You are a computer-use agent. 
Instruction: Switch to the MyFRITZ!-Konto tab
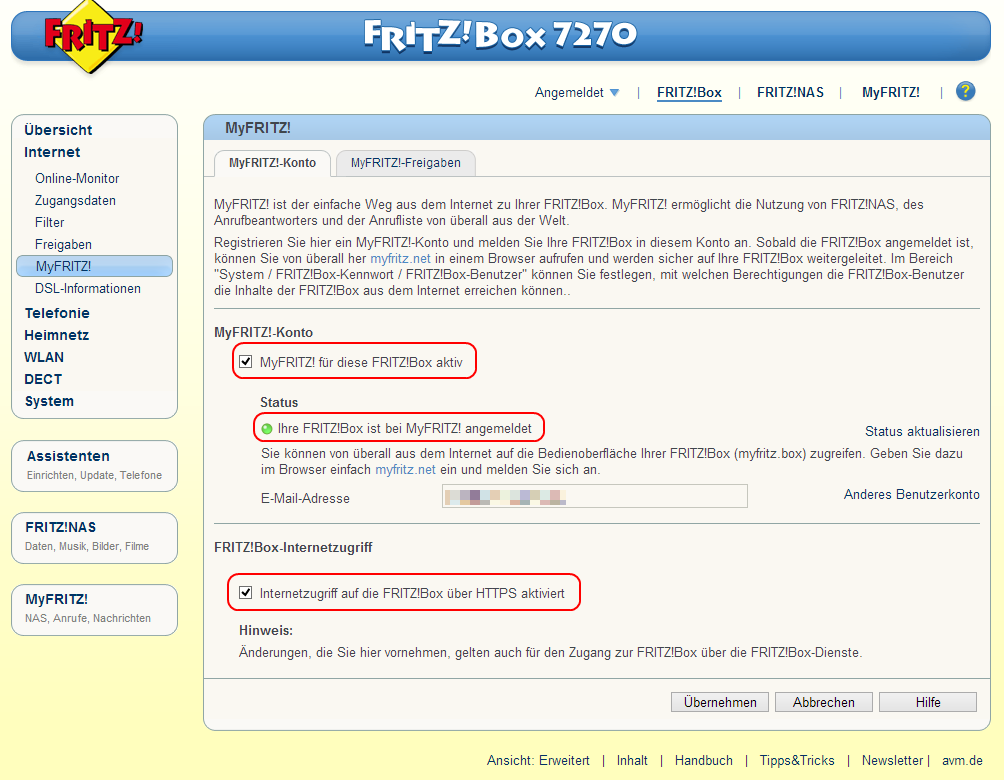pos(272,163)
